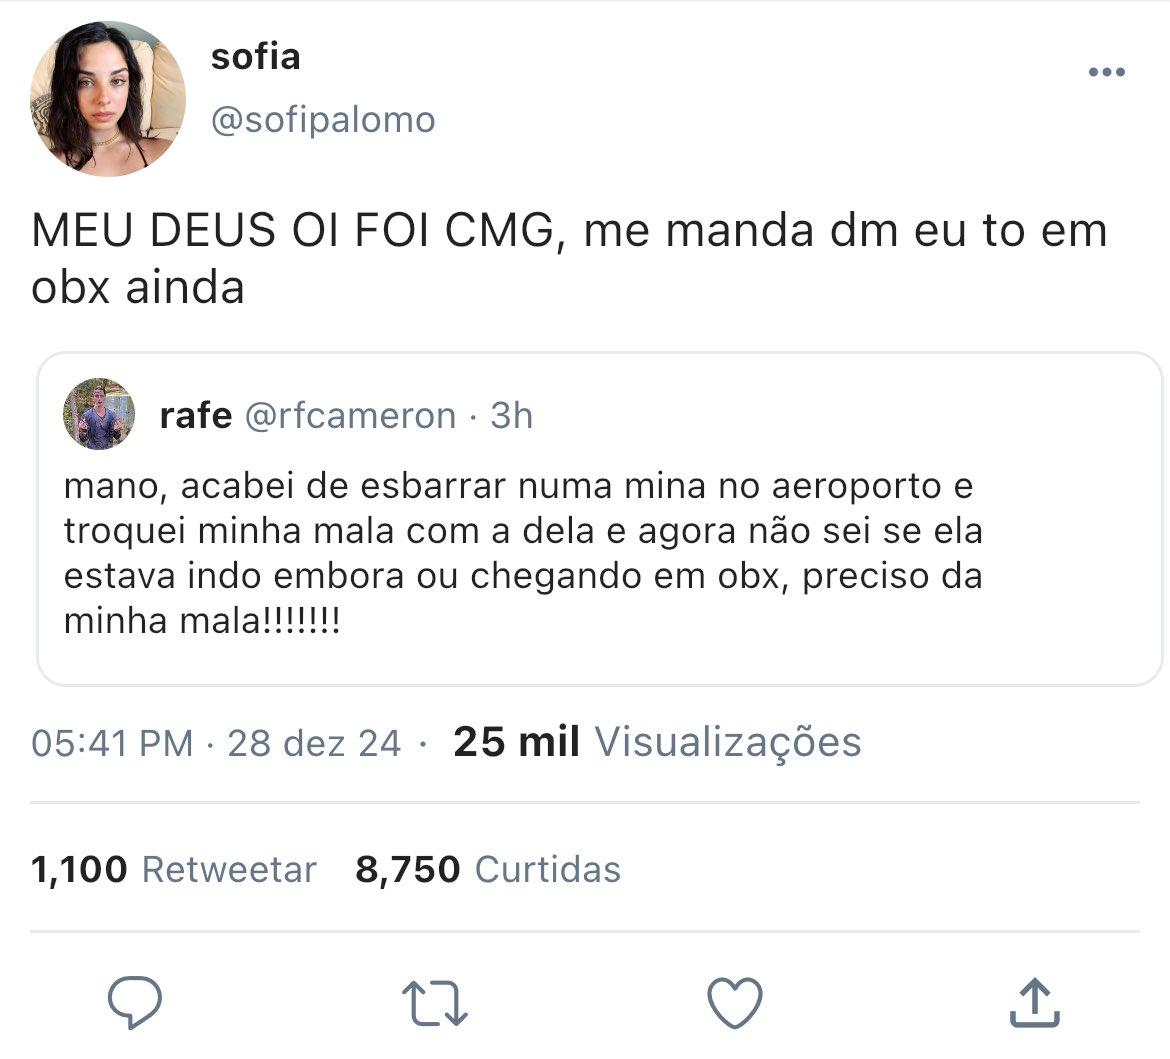
Task: Open rafe's small avatar in quoted tweet
Action: click(x=99, y=414)
